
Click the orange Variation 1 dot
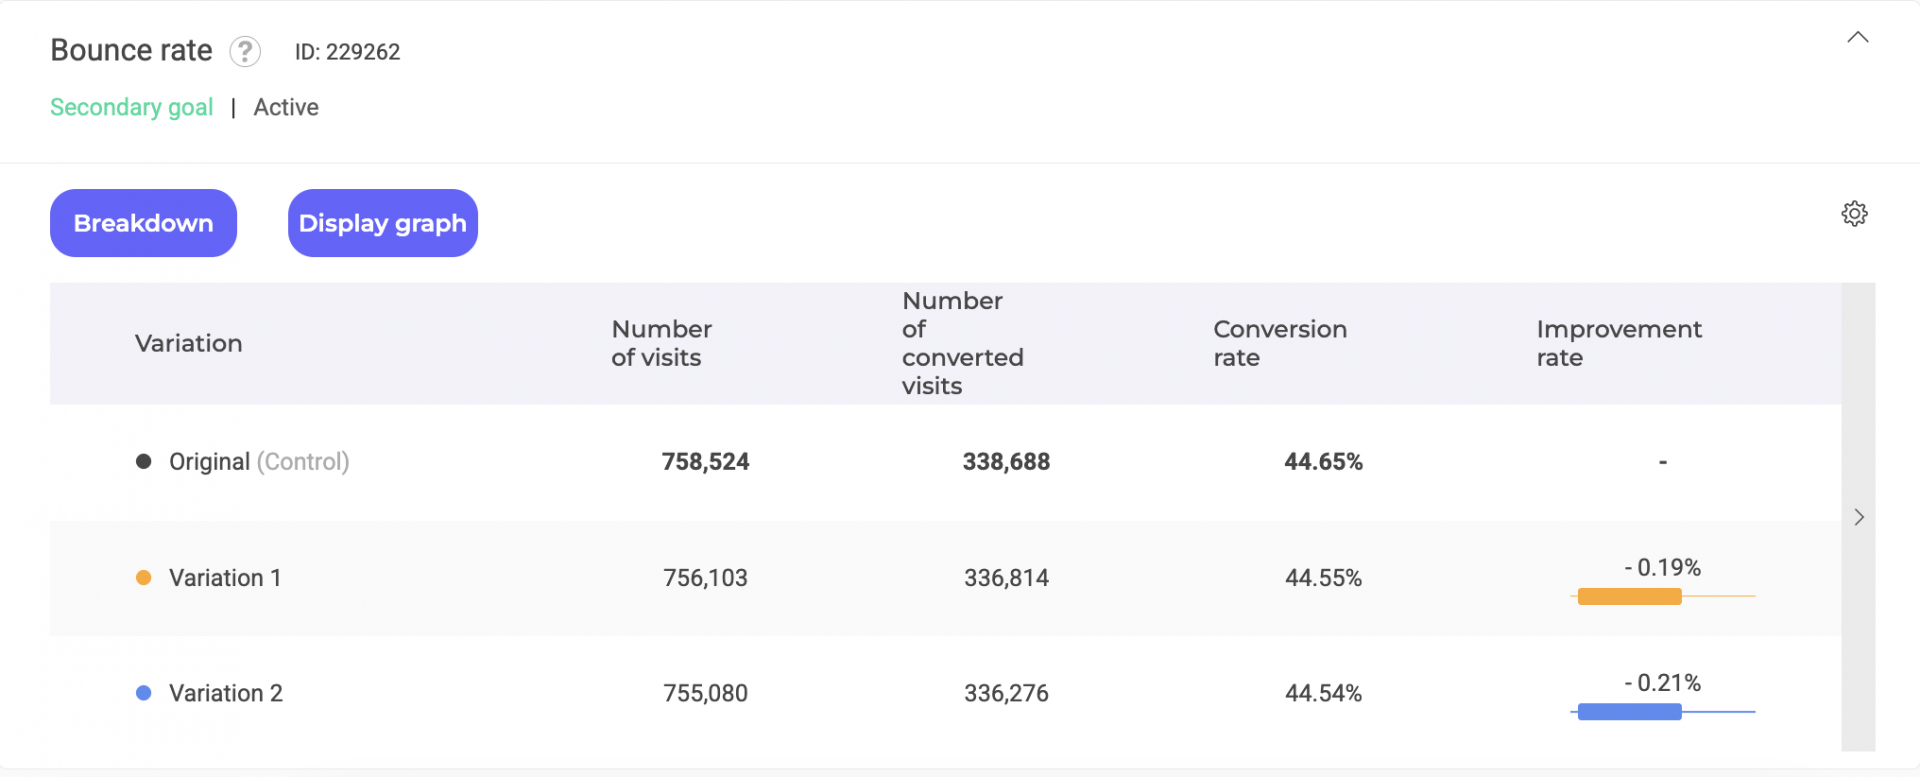click(x=144, y=577)
